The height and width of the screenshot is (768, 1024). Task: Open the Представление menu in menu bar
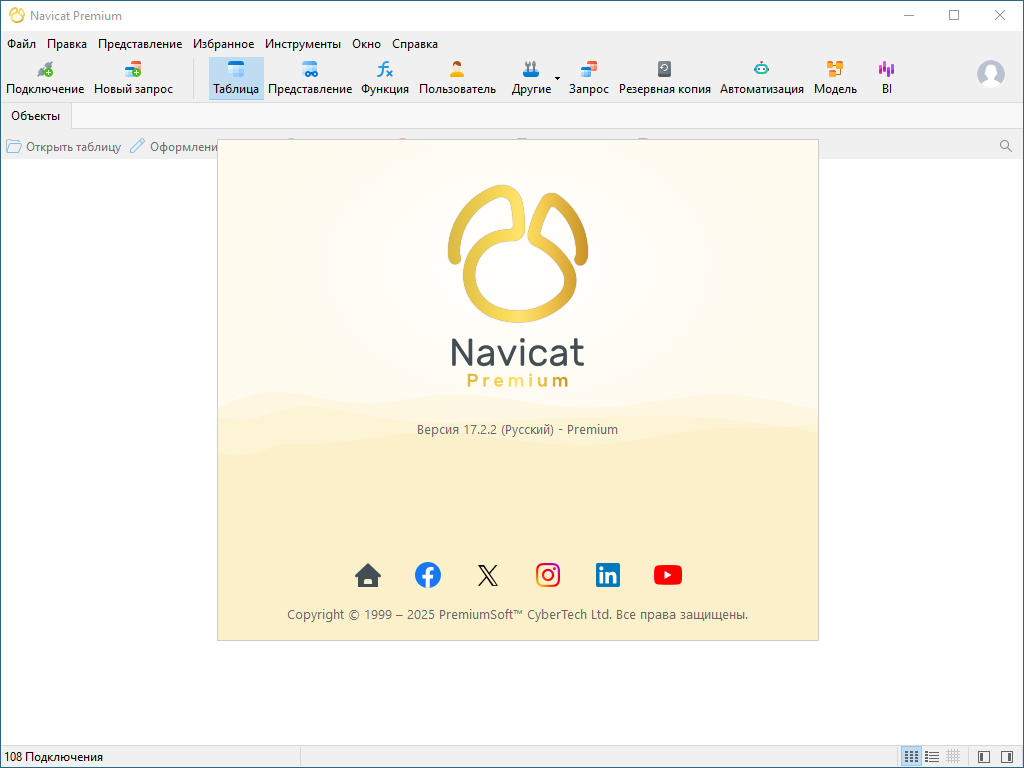(140, 44)
